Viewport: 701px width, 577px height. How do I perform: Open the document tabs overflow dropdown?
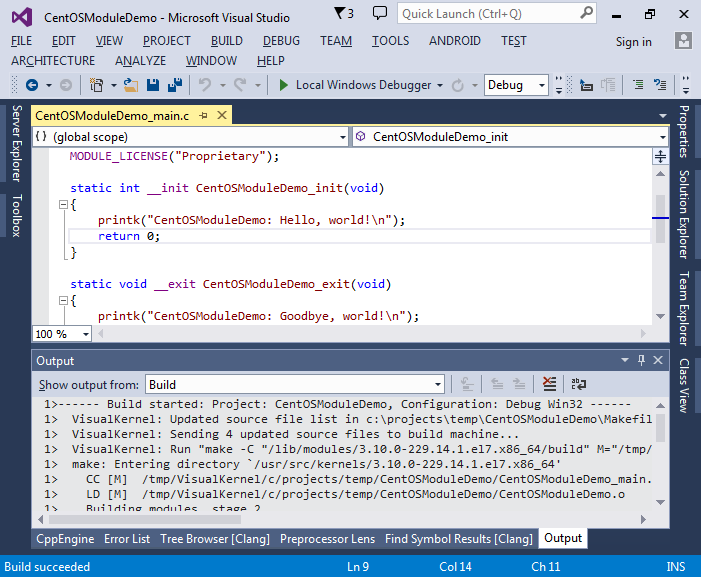663,116
